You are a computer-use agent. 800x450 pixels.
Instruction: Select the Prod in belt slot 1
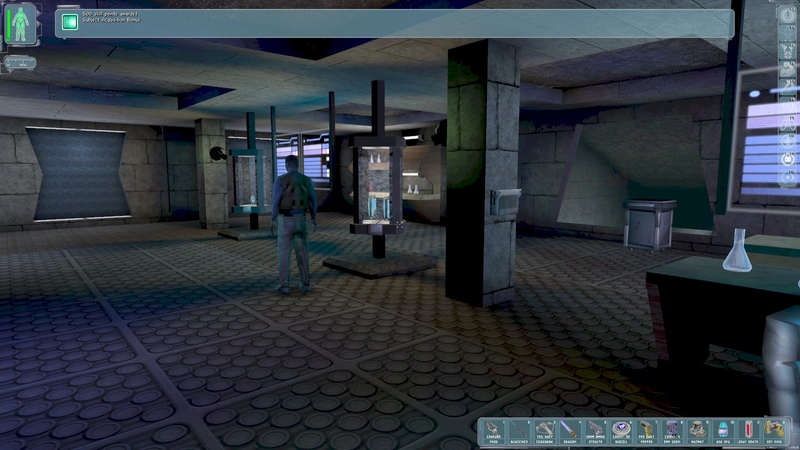click(x=493, y=431)
